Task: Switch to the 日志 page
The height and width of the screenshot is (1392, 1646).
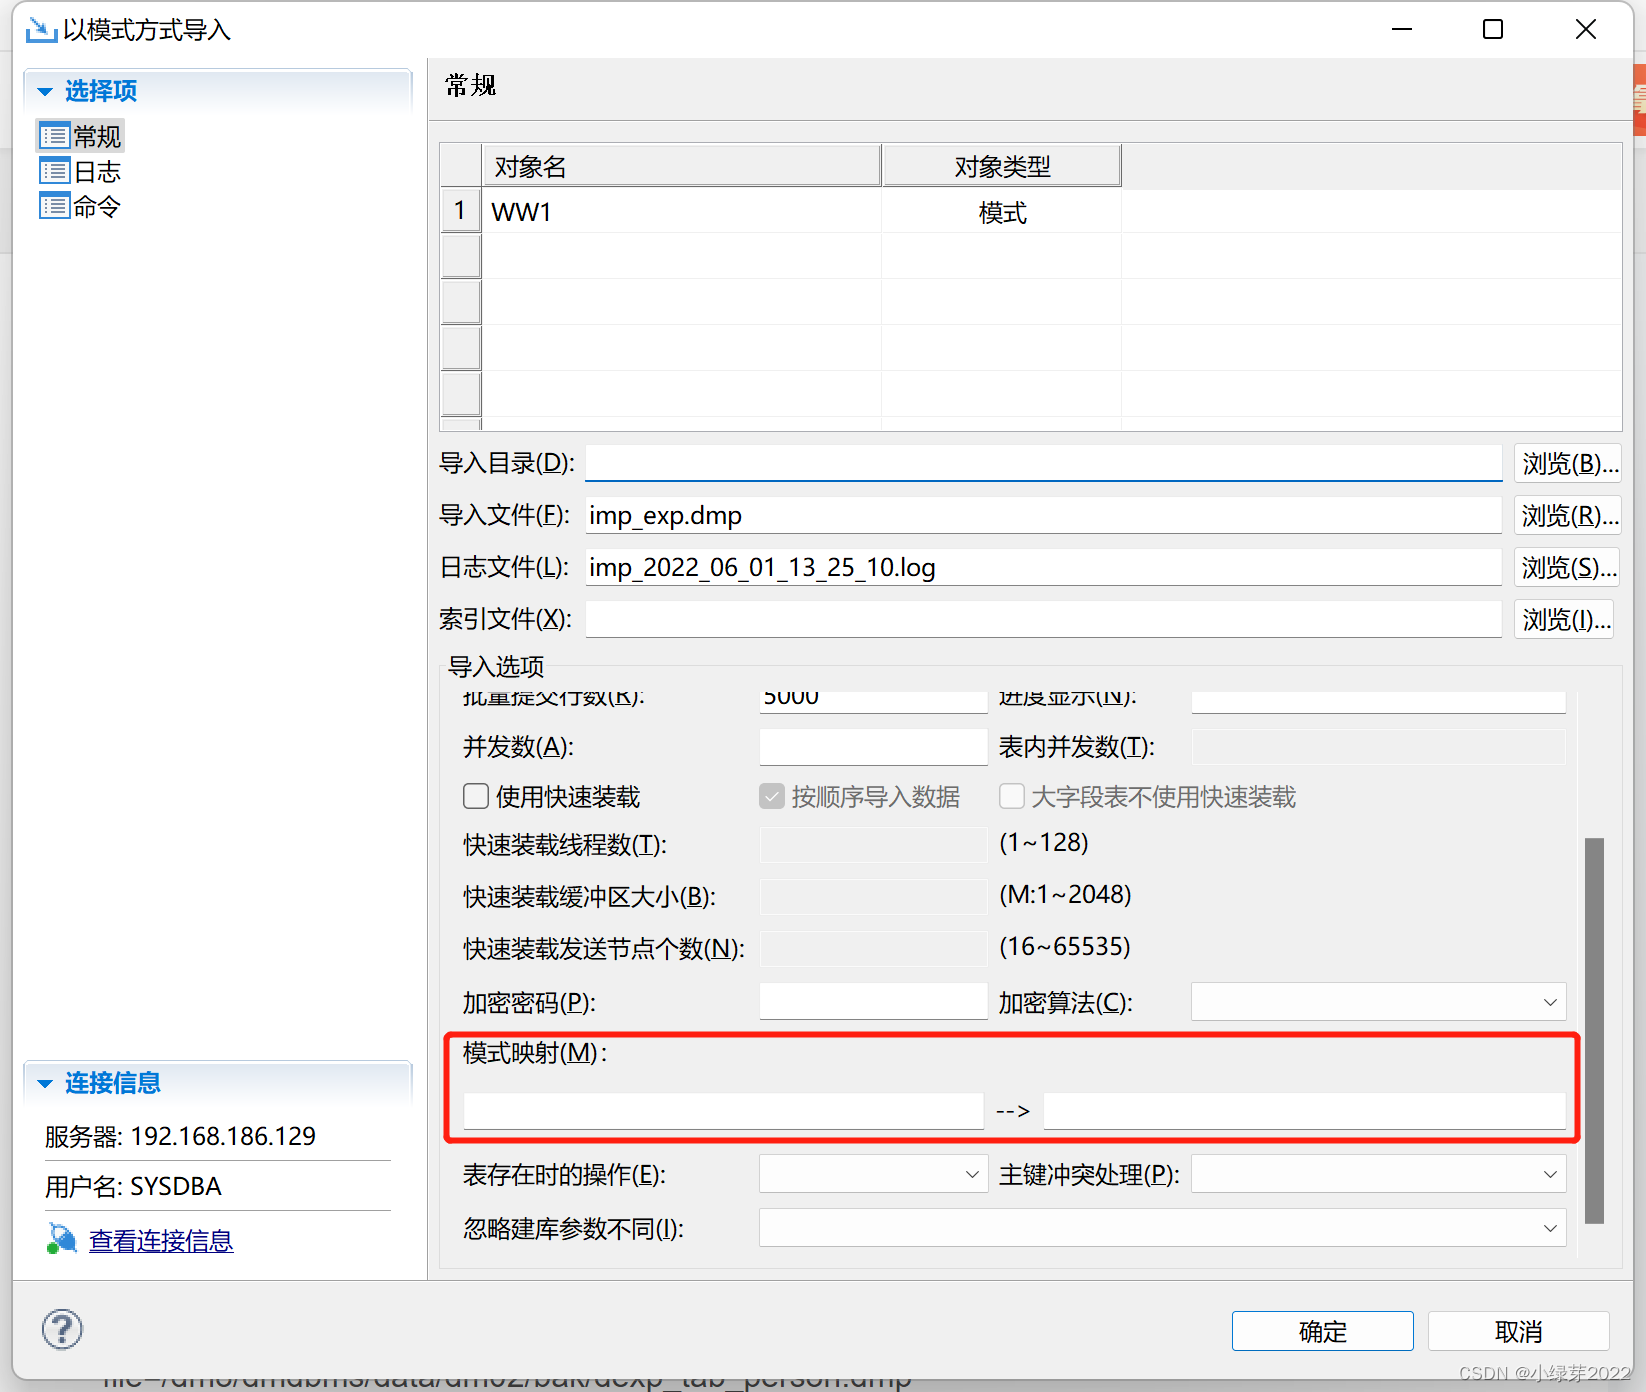Action: [97, 170]
